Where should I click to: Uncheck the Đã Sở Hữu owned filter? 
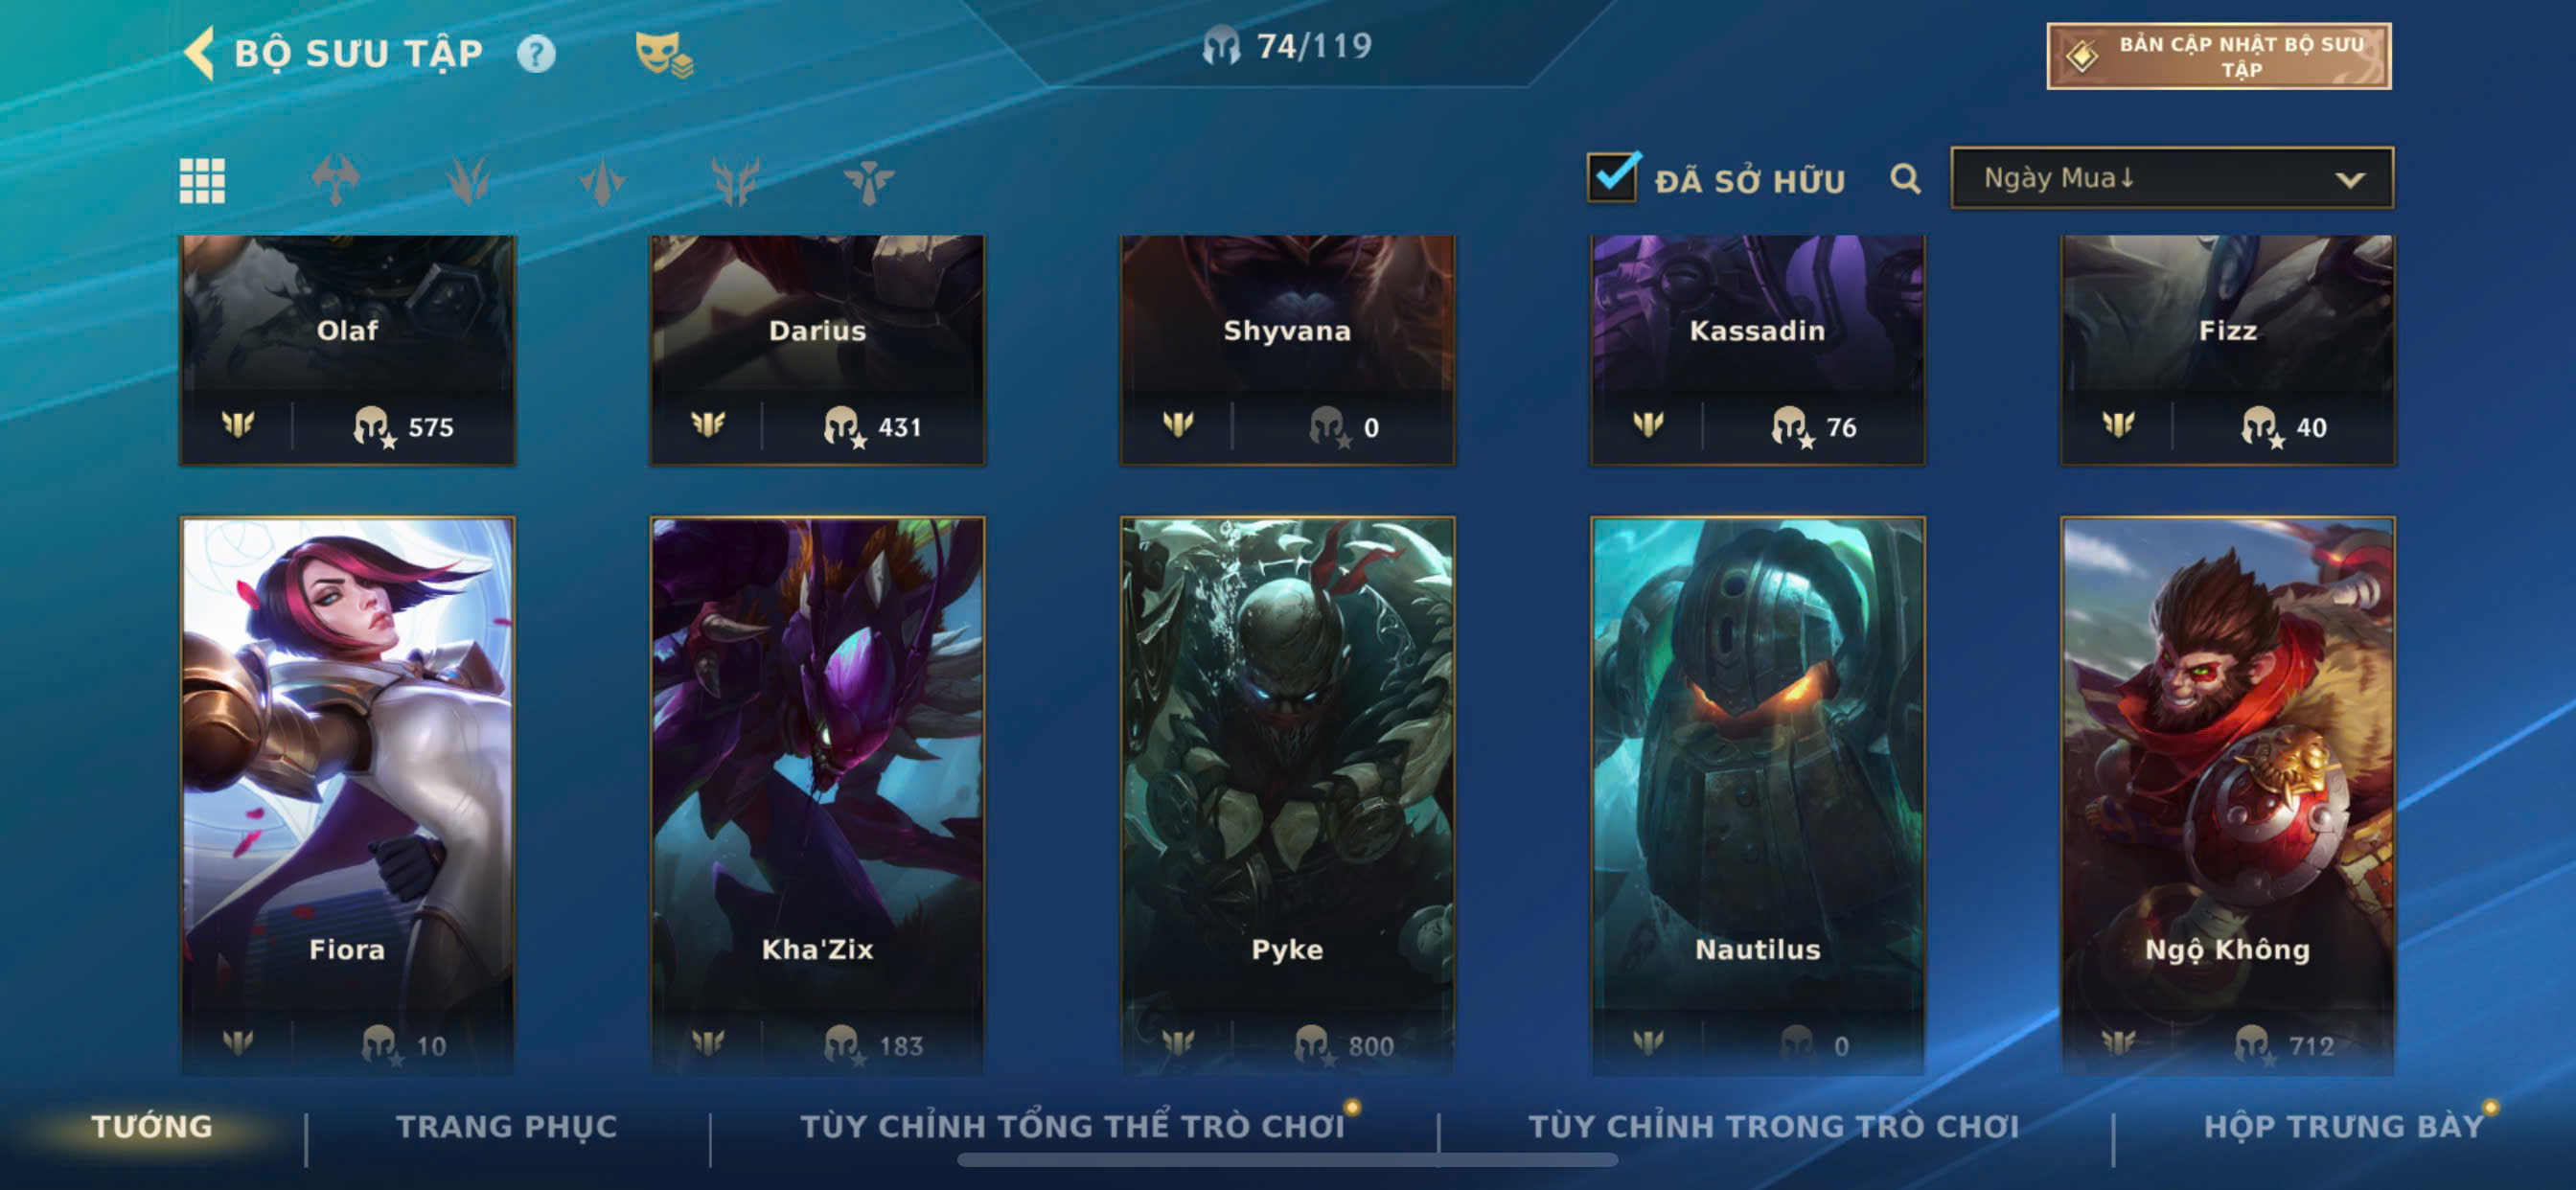click(1613, 176)
